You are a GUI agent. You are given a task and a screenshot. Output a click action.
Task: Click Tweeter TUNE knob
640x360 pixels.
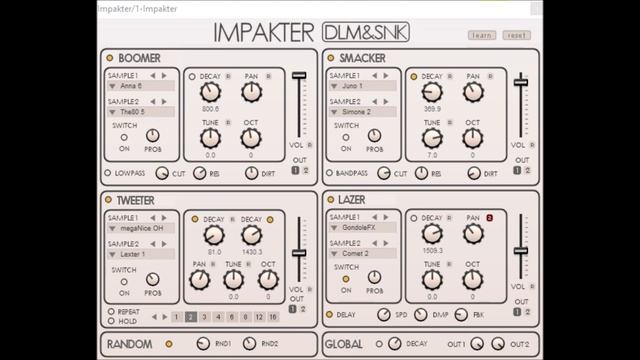[x=233, y=280]
